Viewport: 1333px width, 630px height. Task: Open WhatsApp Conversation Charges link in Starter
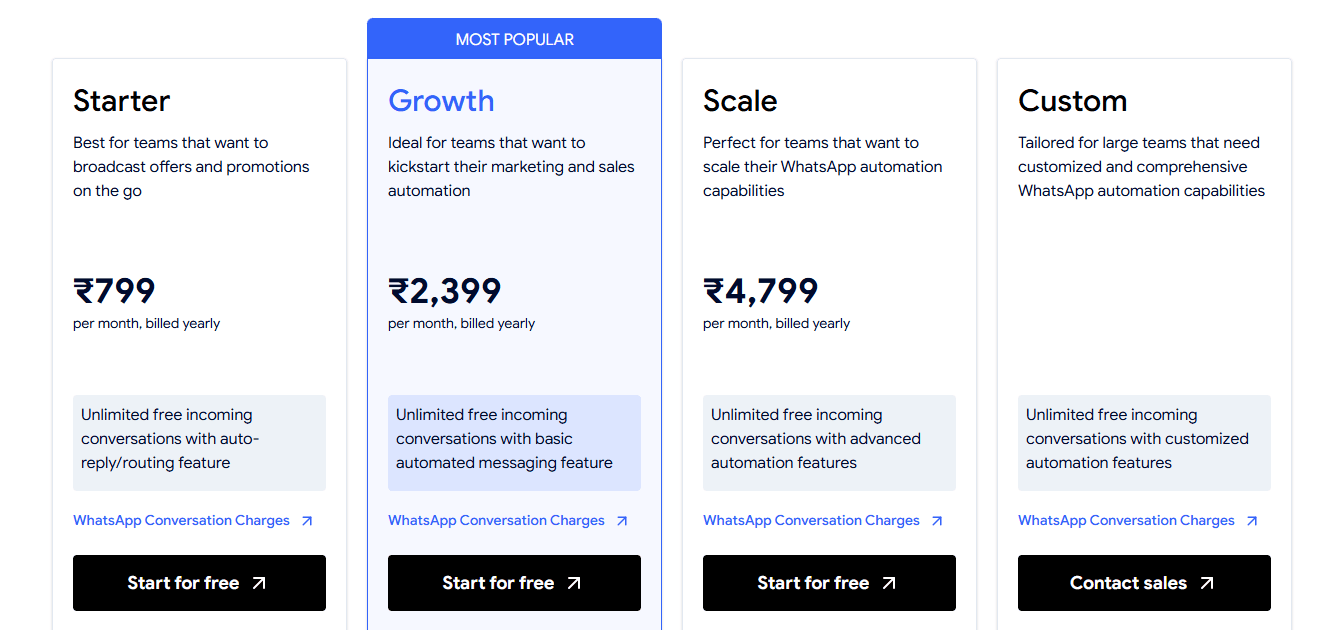coord(181,521)
